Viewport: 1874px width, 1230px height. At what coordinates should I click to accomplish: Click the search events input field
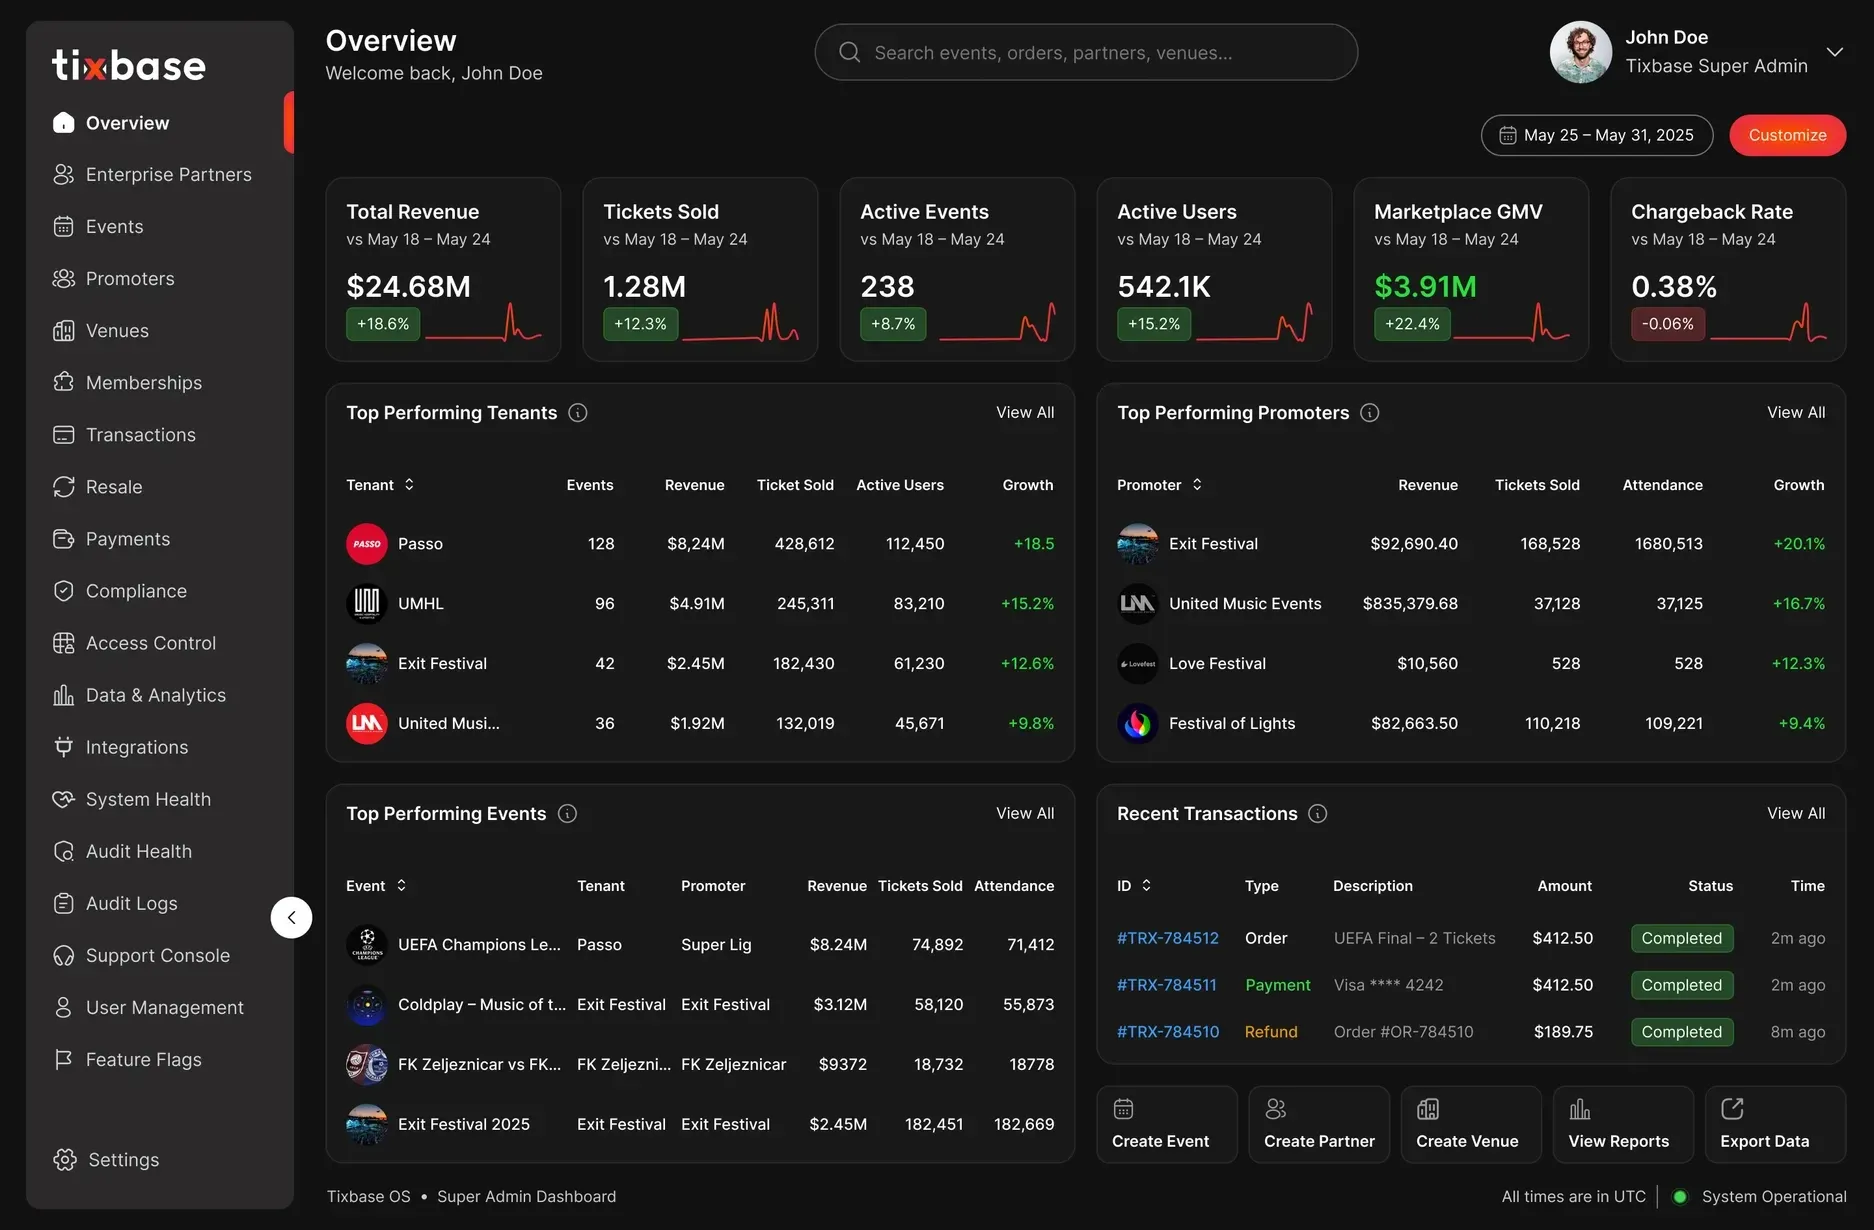point(1086,52)
